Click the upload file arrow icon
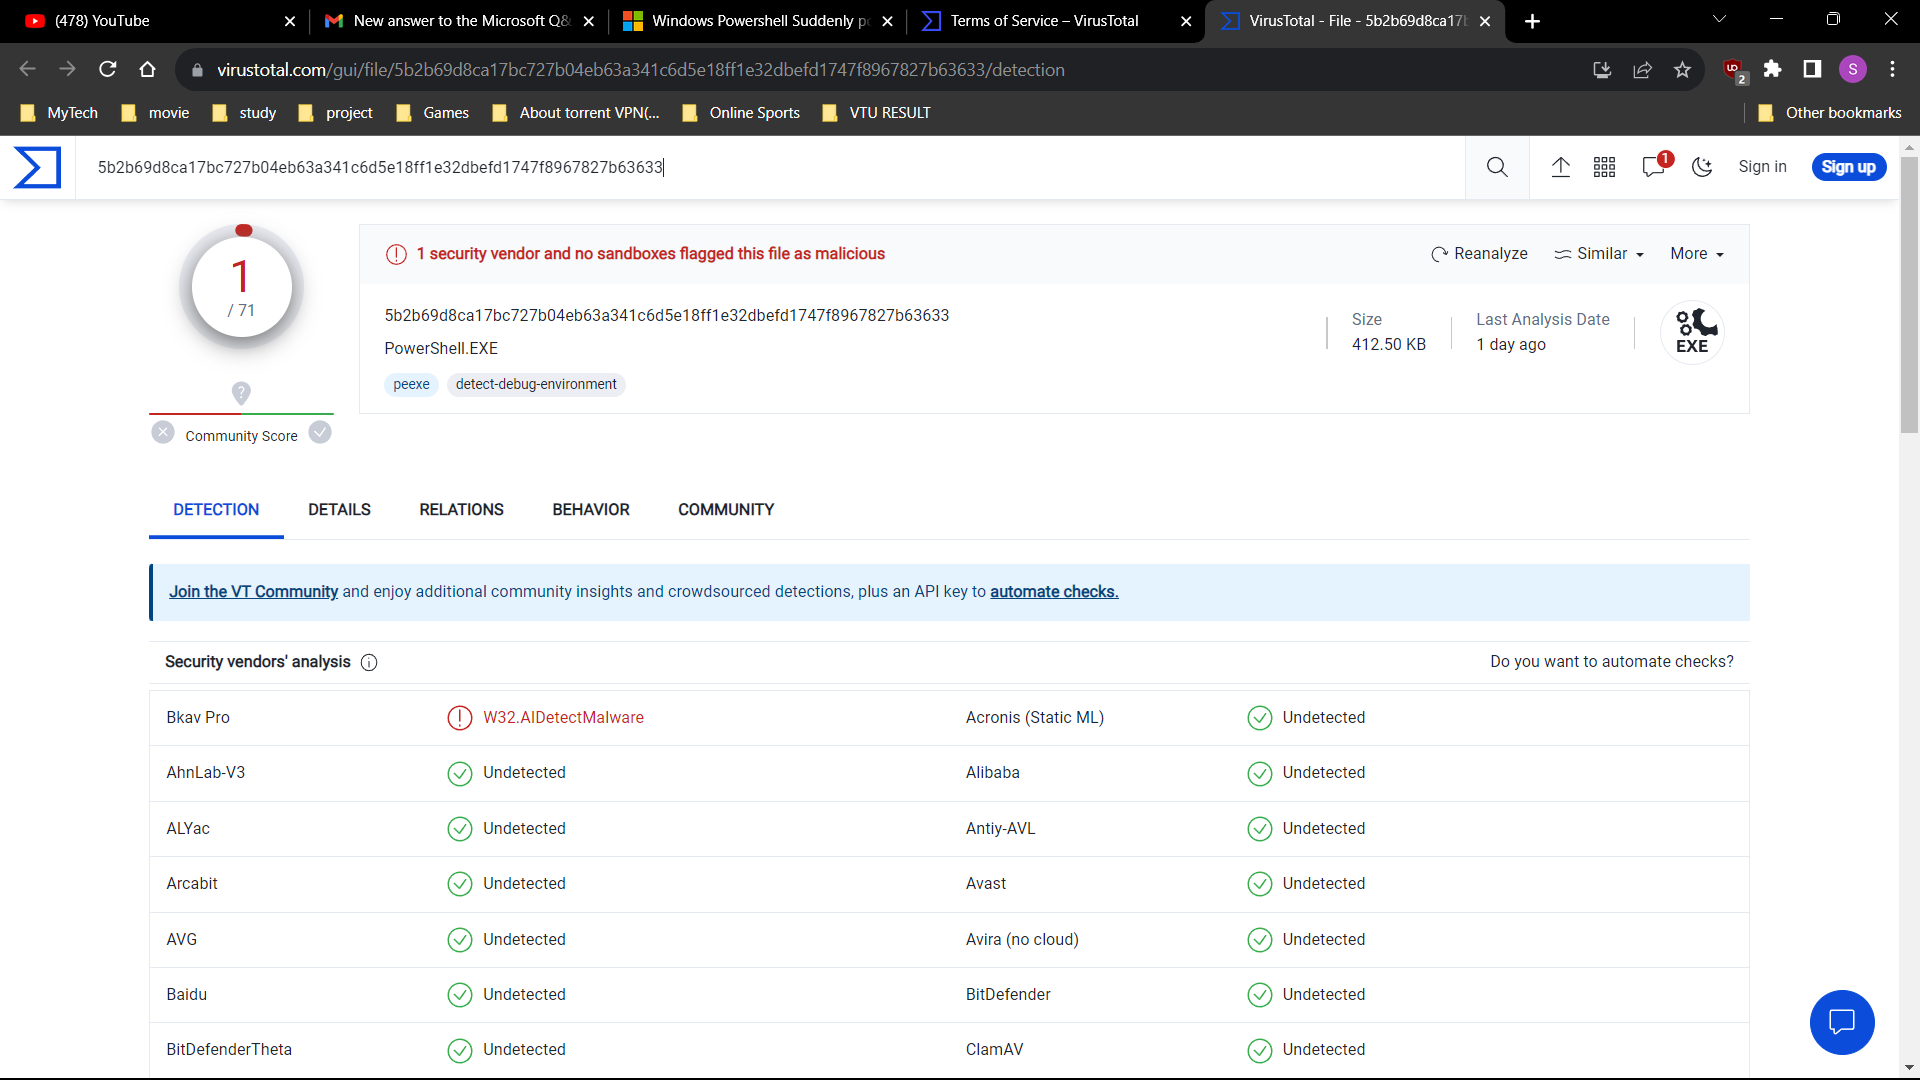Screen dimensions: 1920x1080 1560,167
